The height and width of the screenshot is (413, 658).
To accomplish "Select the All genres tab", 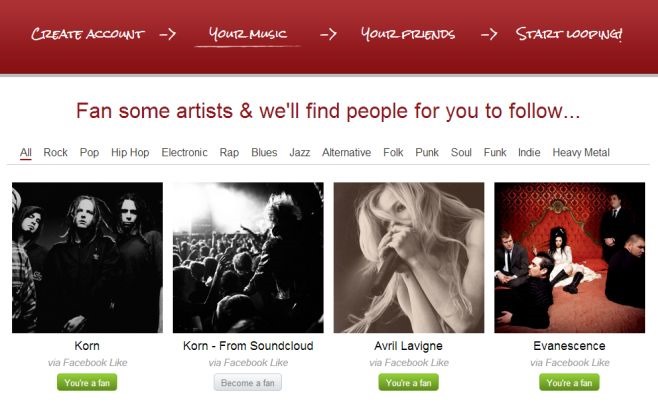I will point(26,153).
